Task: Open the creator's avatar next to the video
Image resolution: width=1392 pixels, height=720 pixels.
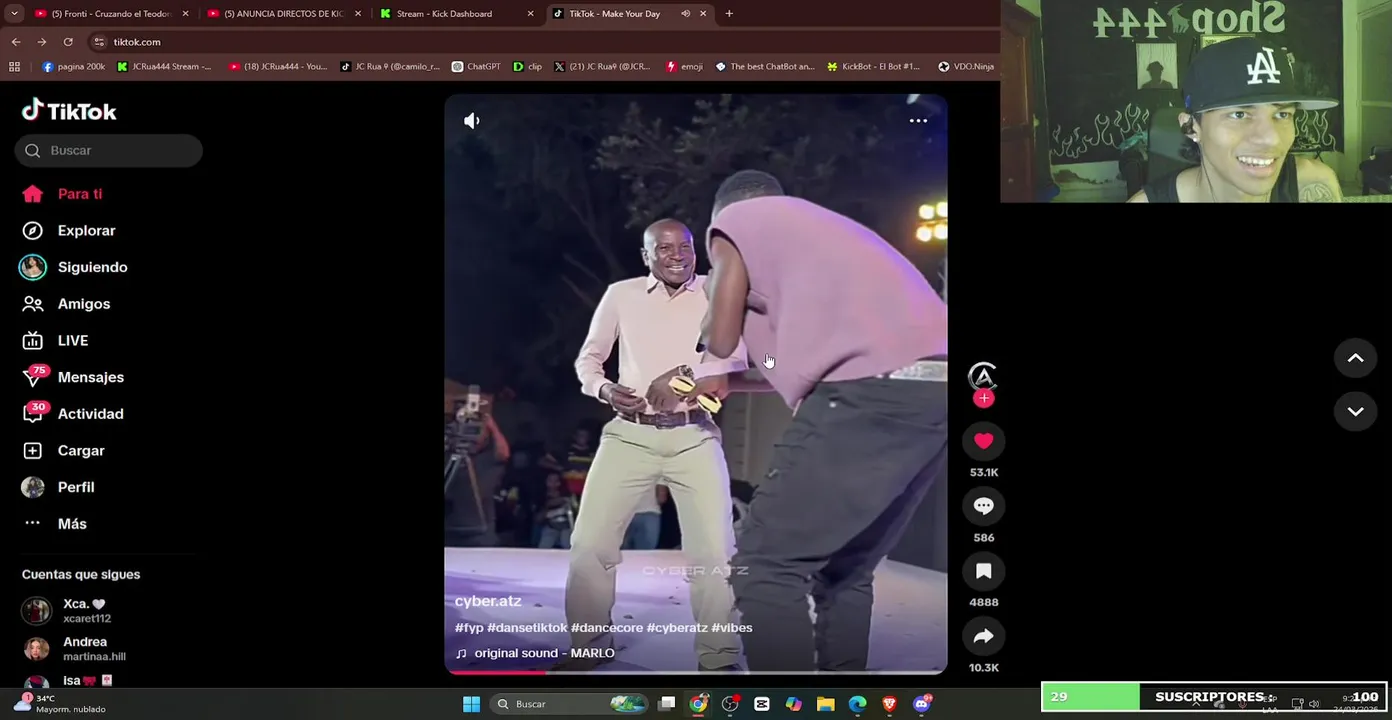Action: tap(984, 376)
